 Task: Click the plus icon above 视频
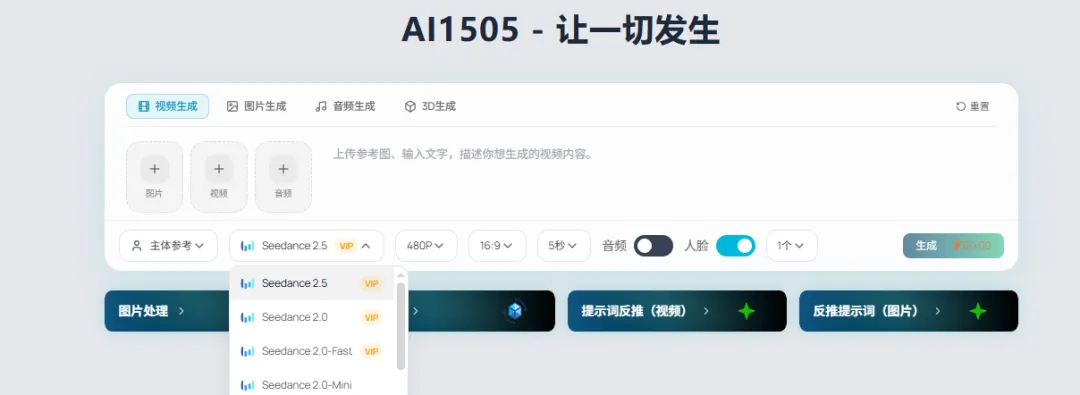click(218, 168)
